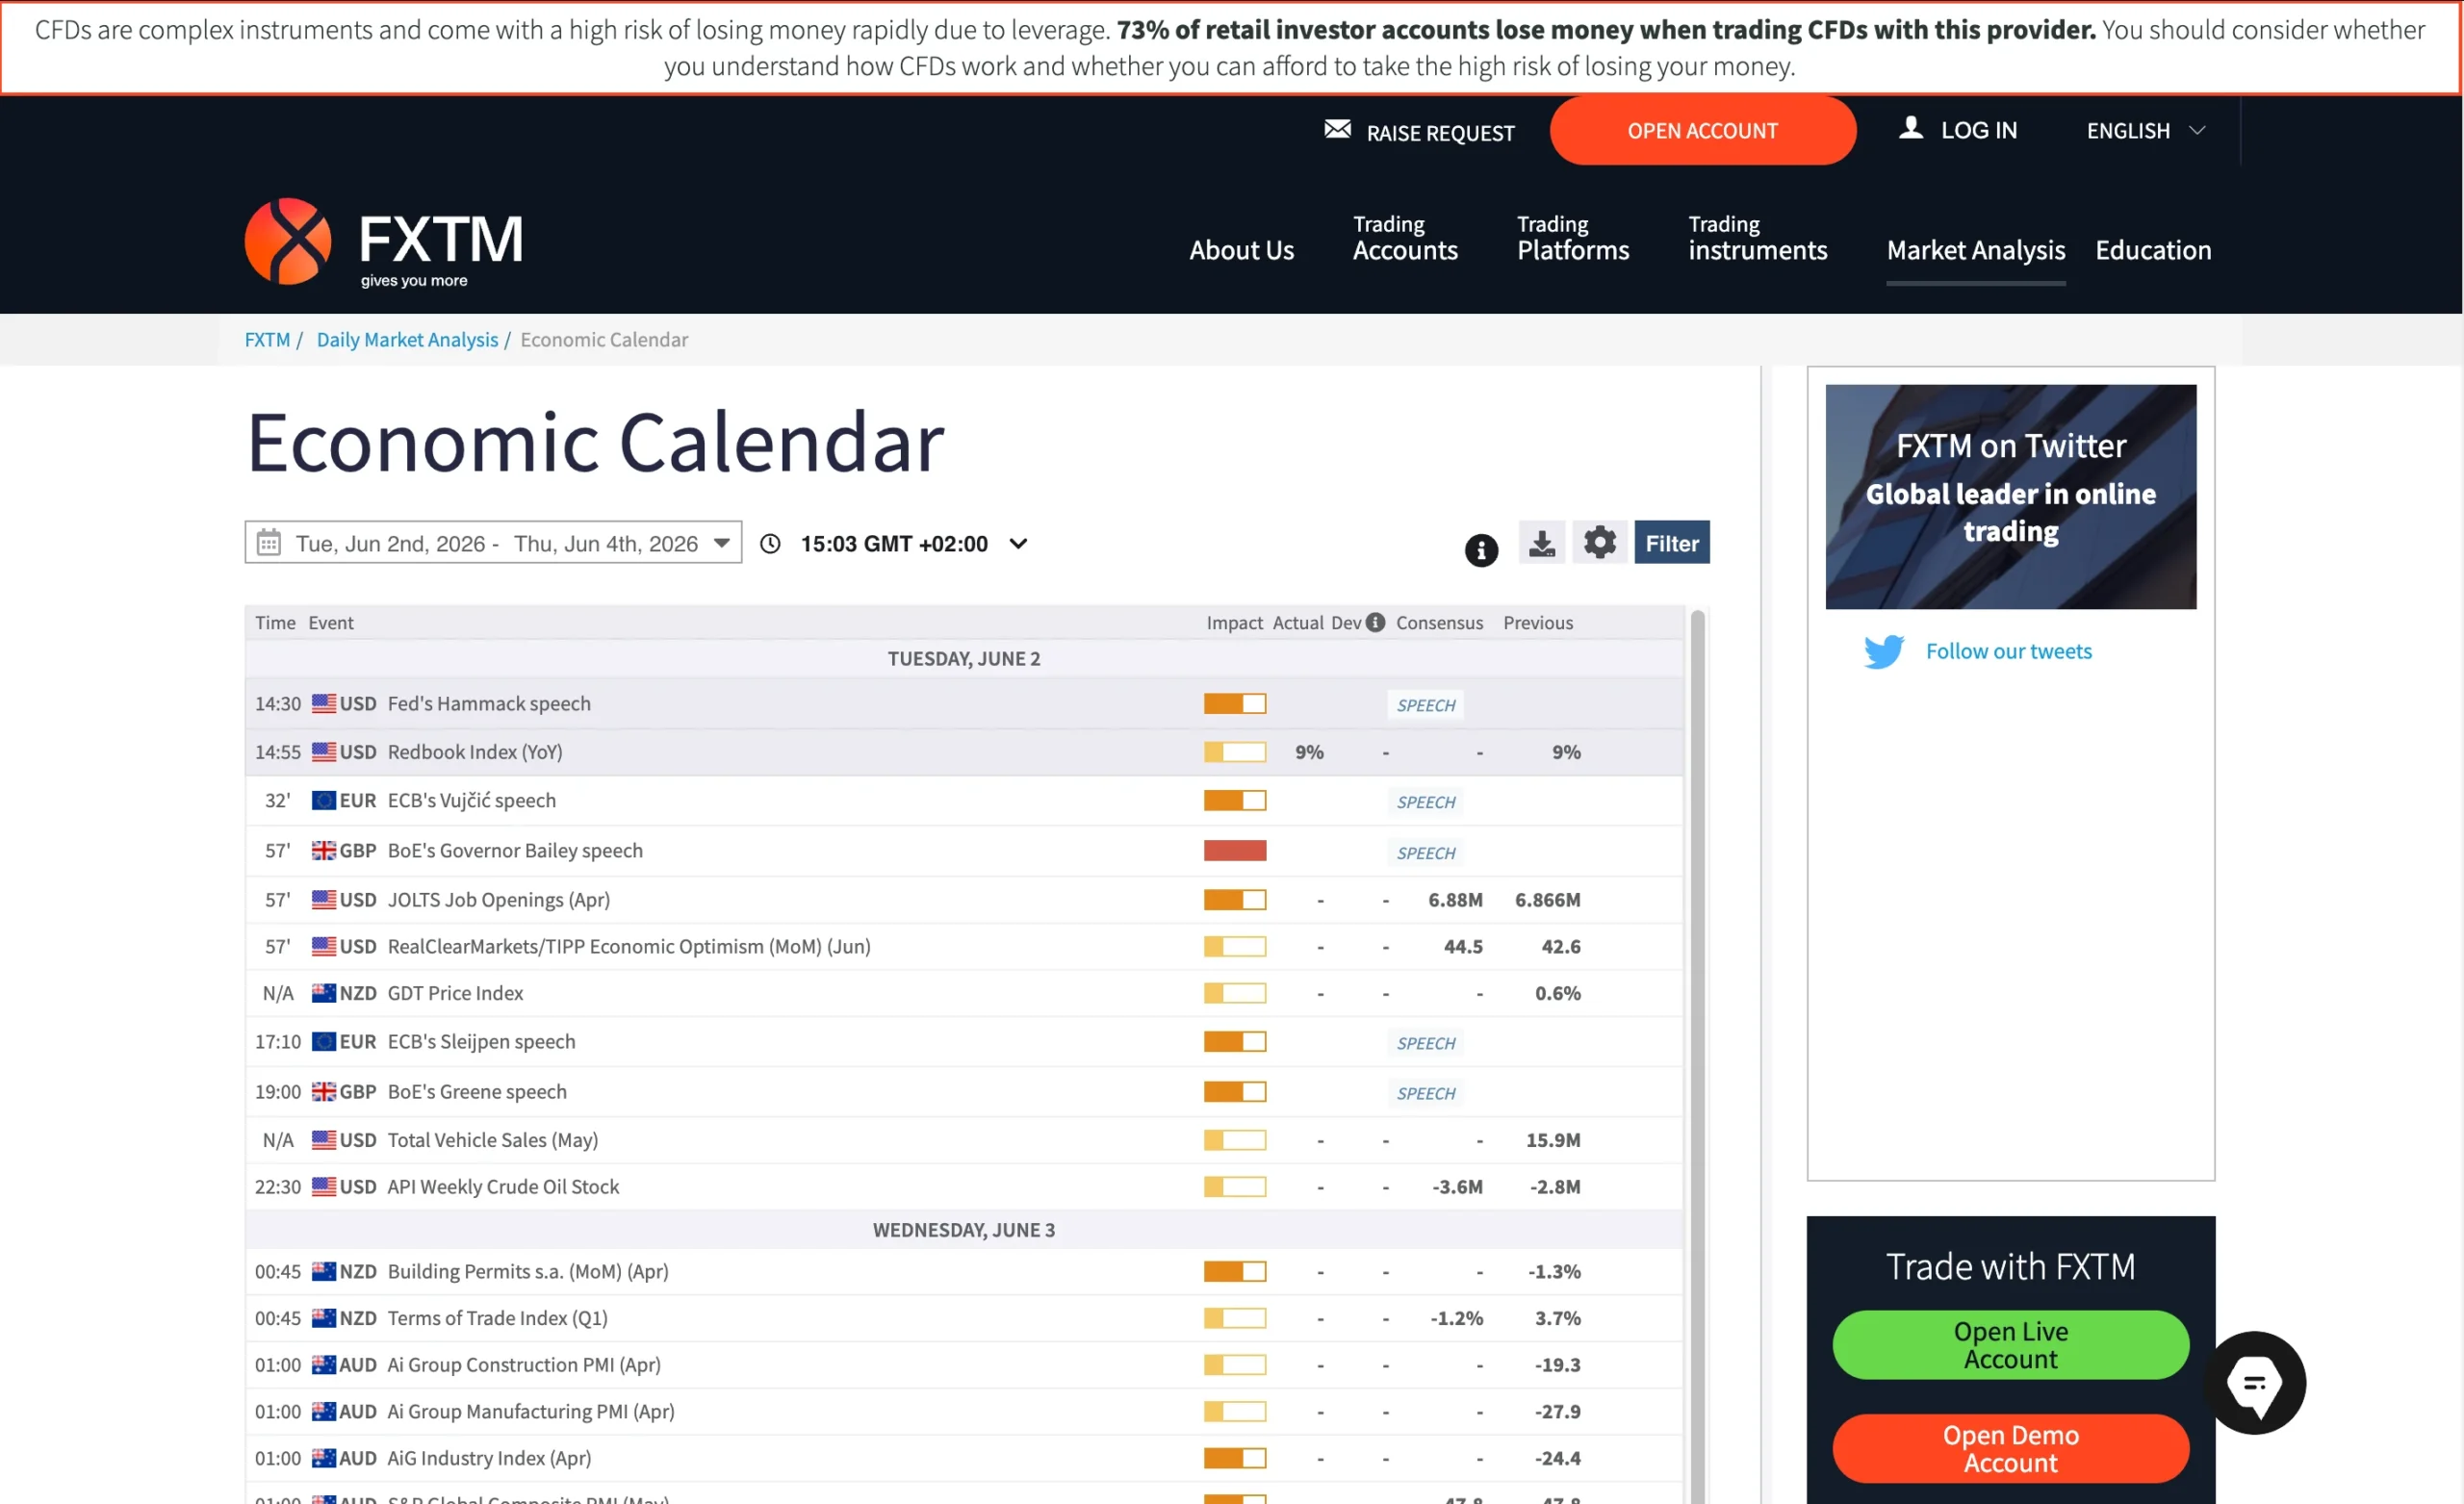Download the calendar data
The image size is (2464, 1504).
click(1542, 543)
